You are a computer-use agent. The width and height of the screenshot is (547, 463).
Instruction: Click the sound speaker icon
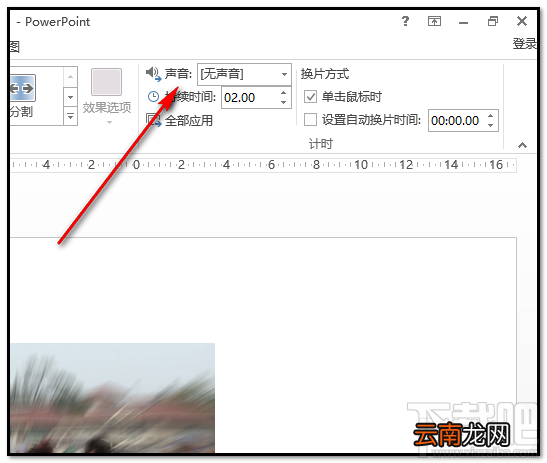tap(153, 74)
